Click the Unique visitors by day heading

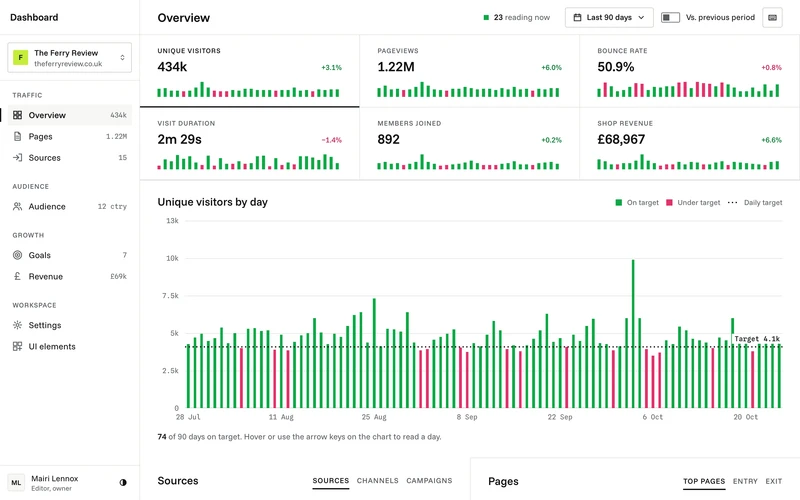pos(213,202)
